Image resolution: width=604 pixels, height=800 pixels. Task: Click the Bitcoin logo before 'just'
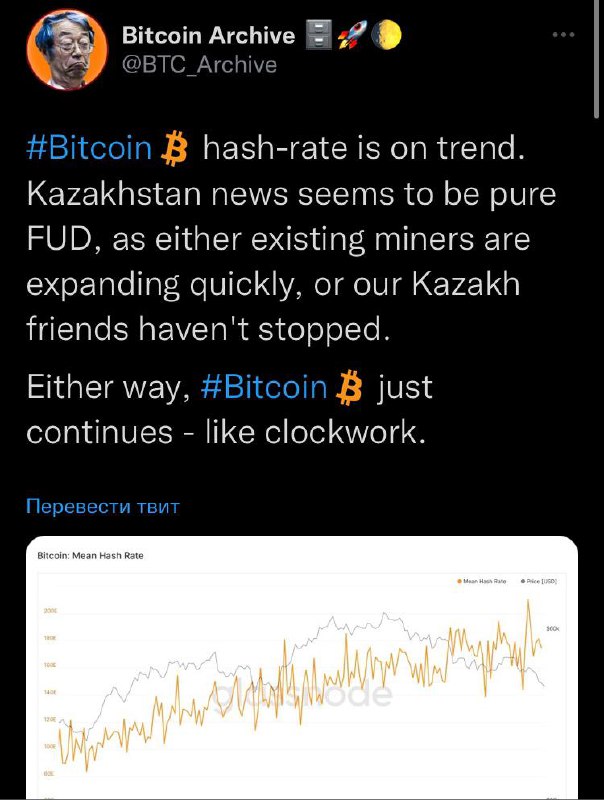click(x=350, y=387)
